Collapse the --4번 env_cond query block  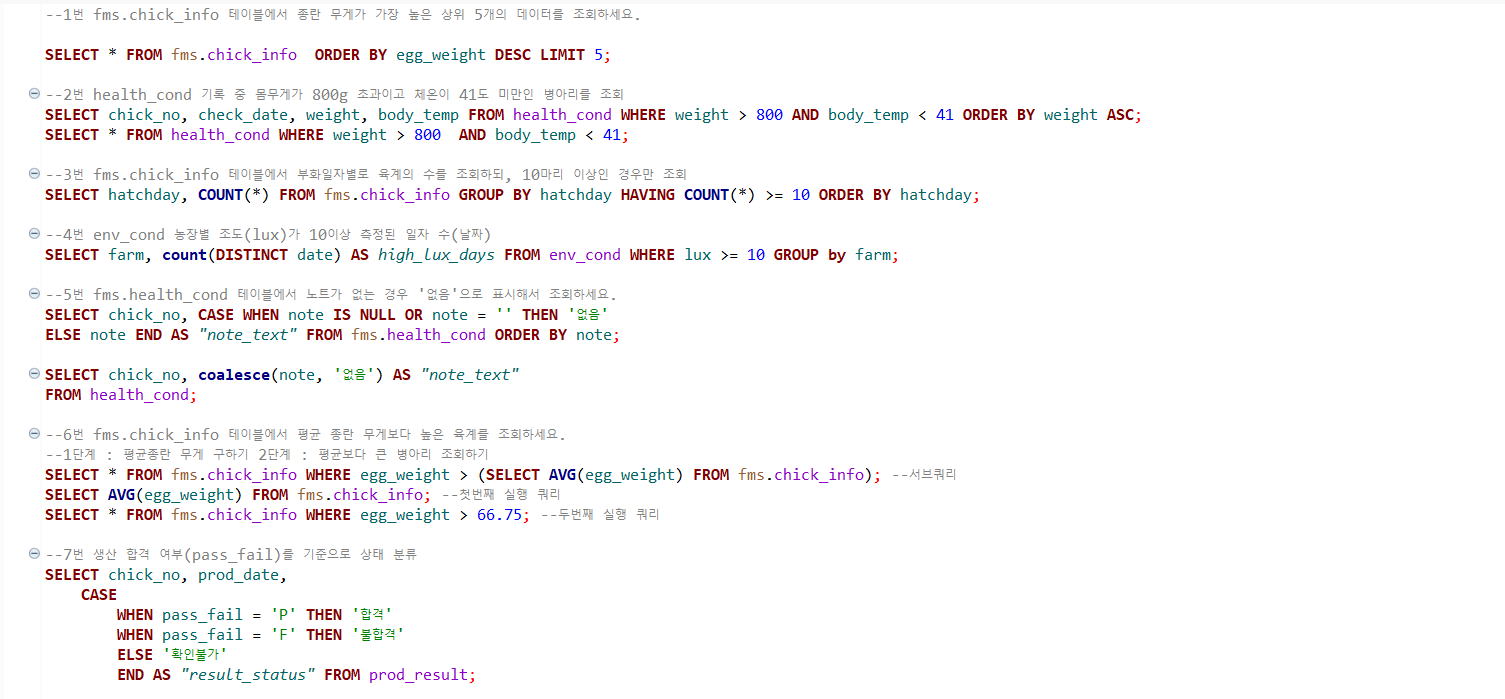click(x=35, y=234)
